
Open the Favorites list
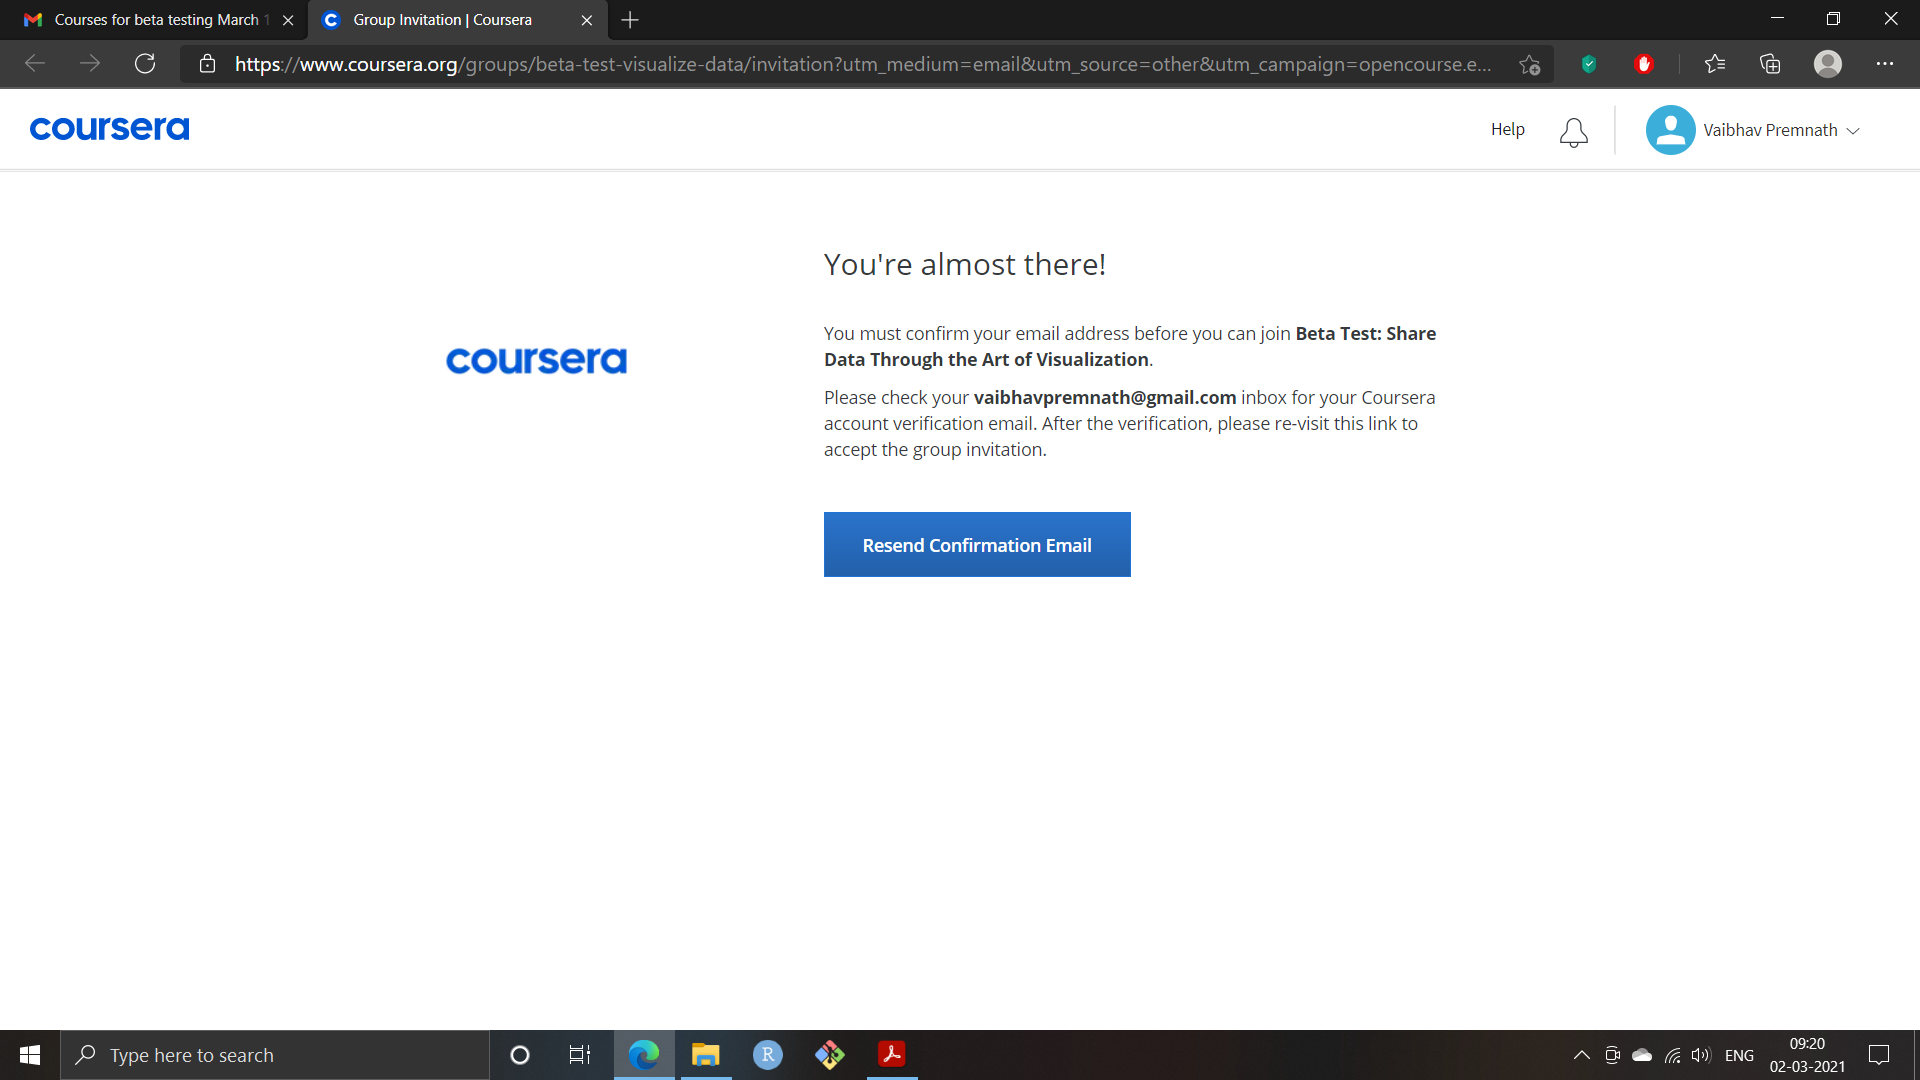(x=1715, y=64)
